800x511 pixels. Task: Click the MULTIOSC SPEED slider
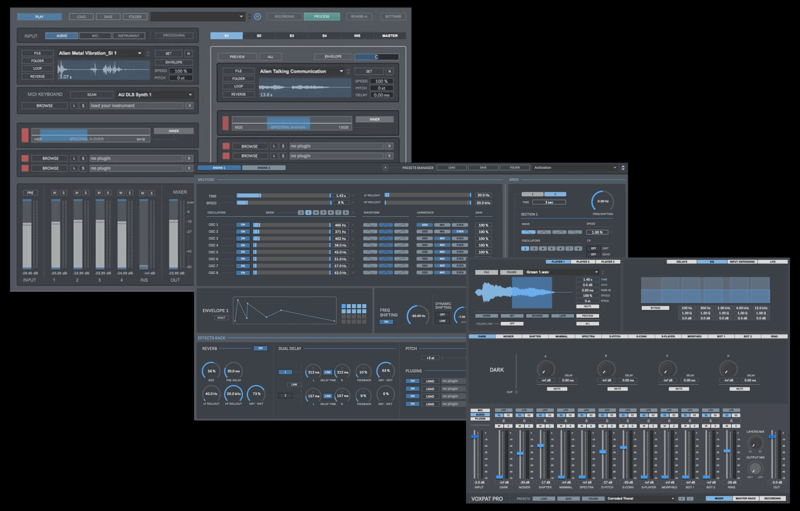(284, 203)
